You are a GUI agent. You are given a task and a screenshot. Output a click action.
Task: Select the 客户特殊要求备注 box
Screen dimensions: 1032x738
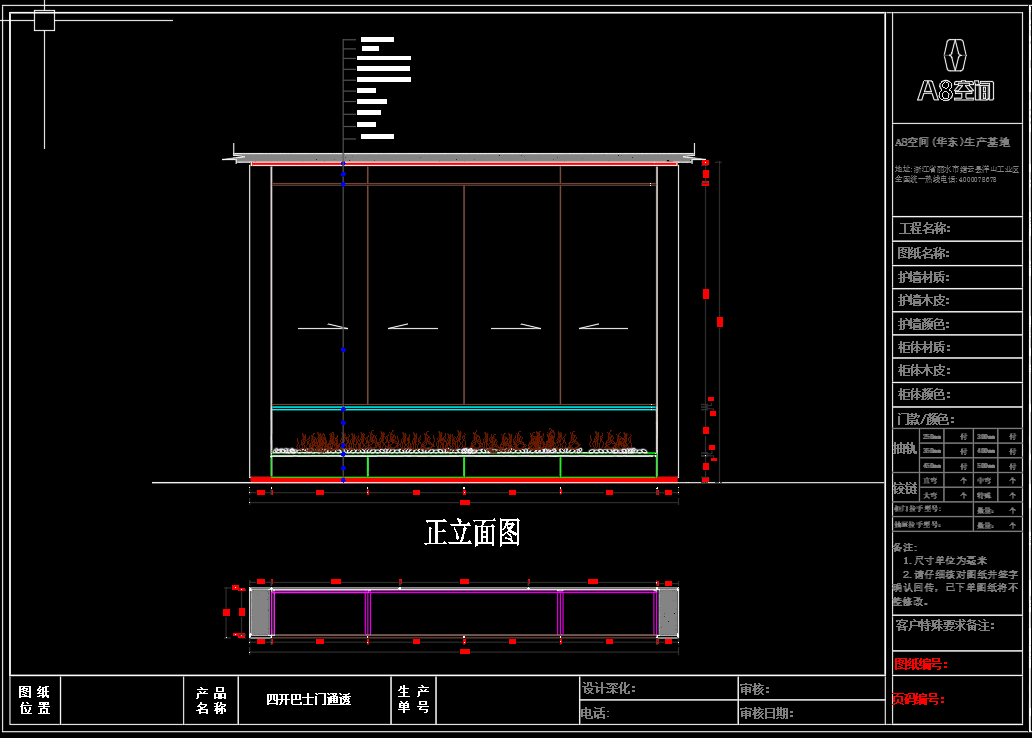(x=944, y=625)
